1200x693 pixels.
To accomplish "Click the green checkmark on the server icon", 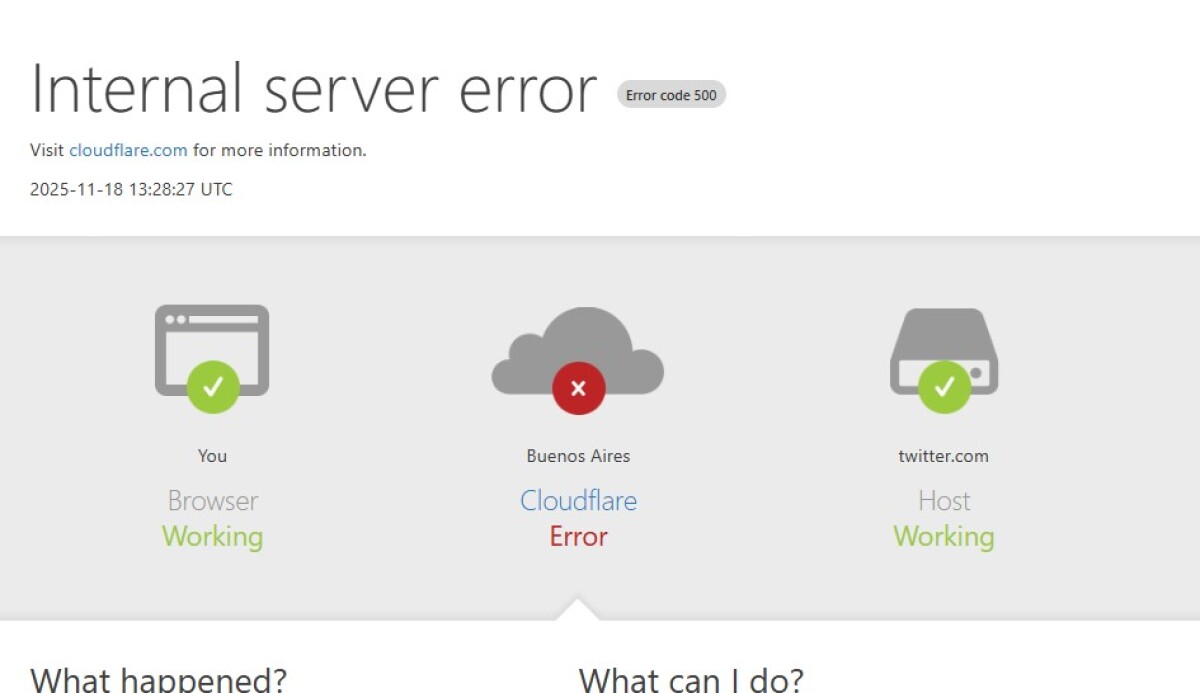I will (944, 387).
